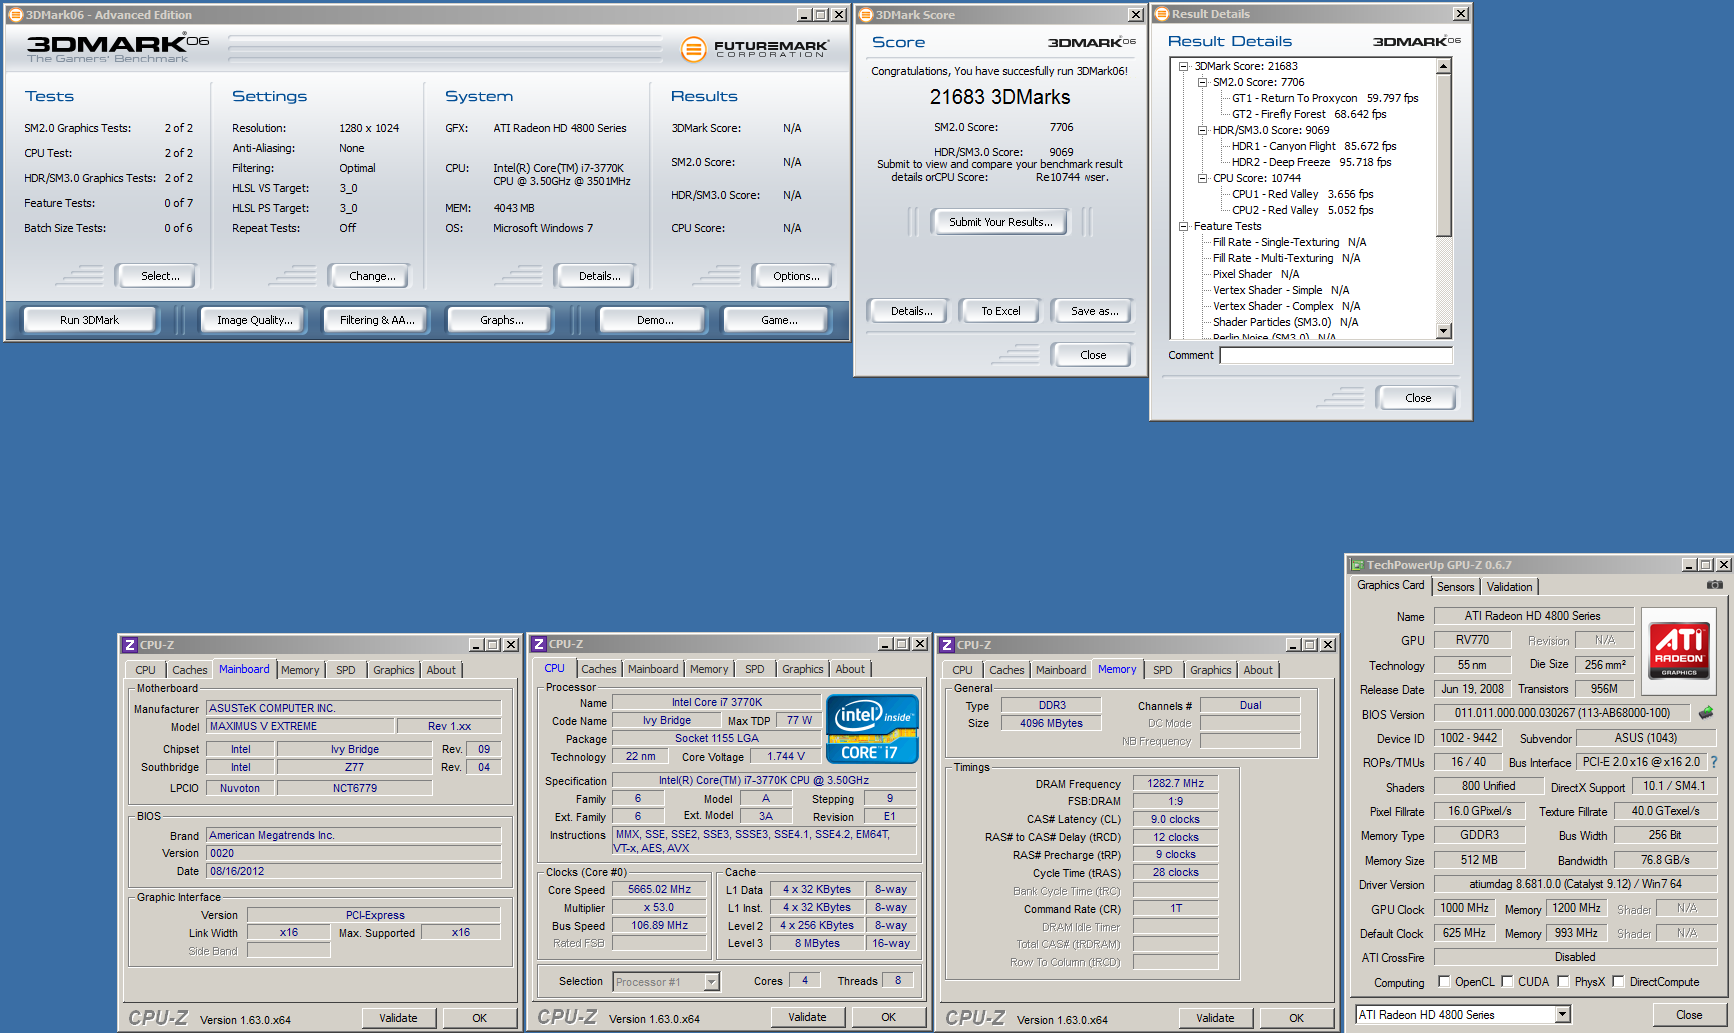The image size is (1734, 1033).
Task: Click Validate in CPU-Z Memory window
Action: click(1215, 1018)
